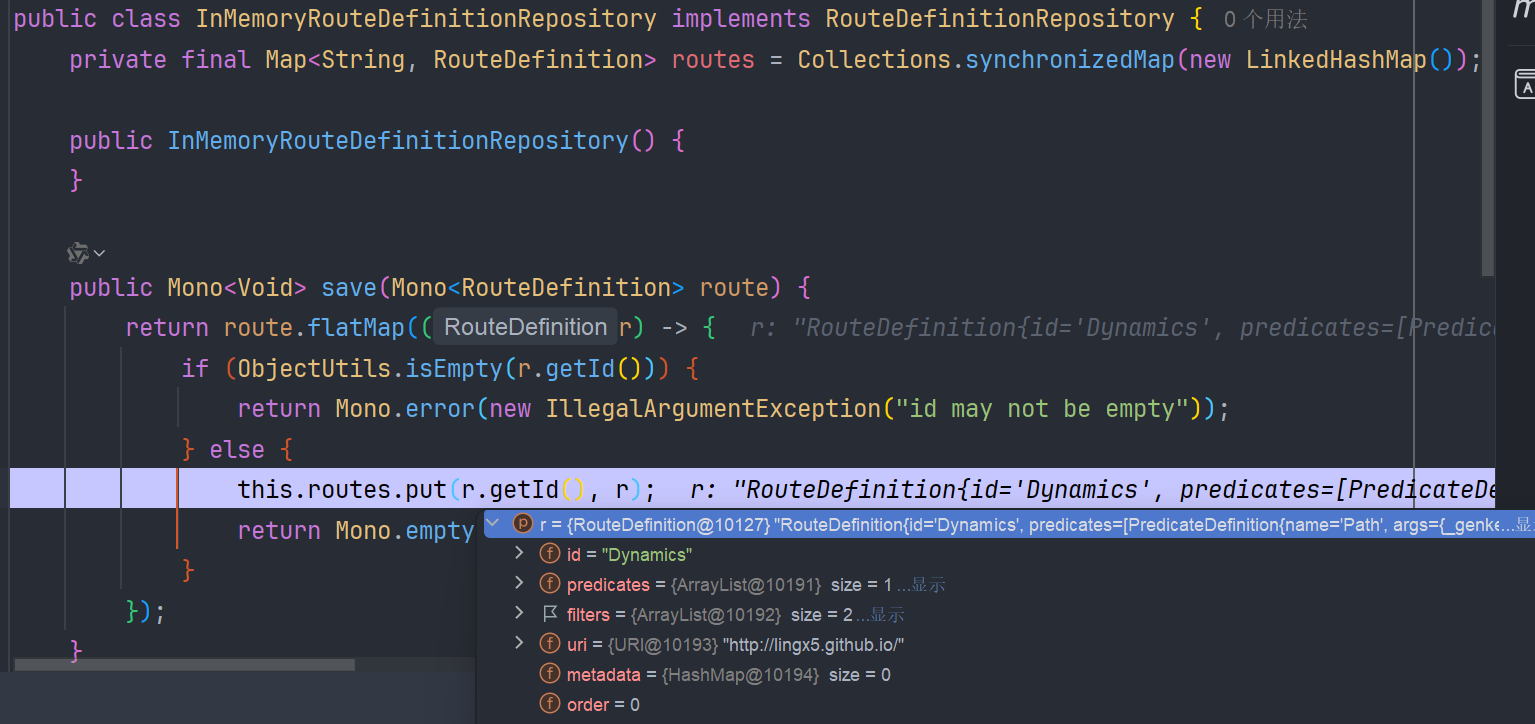
Task: Collapse the r RouteDefinition node
Action: pyautogui.click(x=492, y=522)
